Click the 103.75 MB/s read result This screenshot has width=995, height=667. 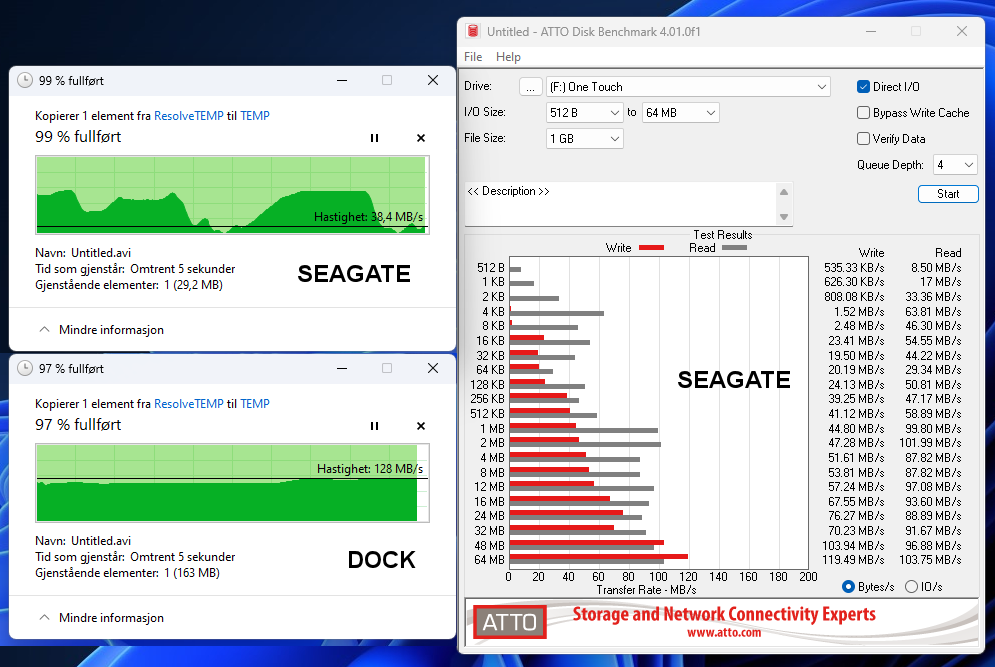click(x=930, y=560)
